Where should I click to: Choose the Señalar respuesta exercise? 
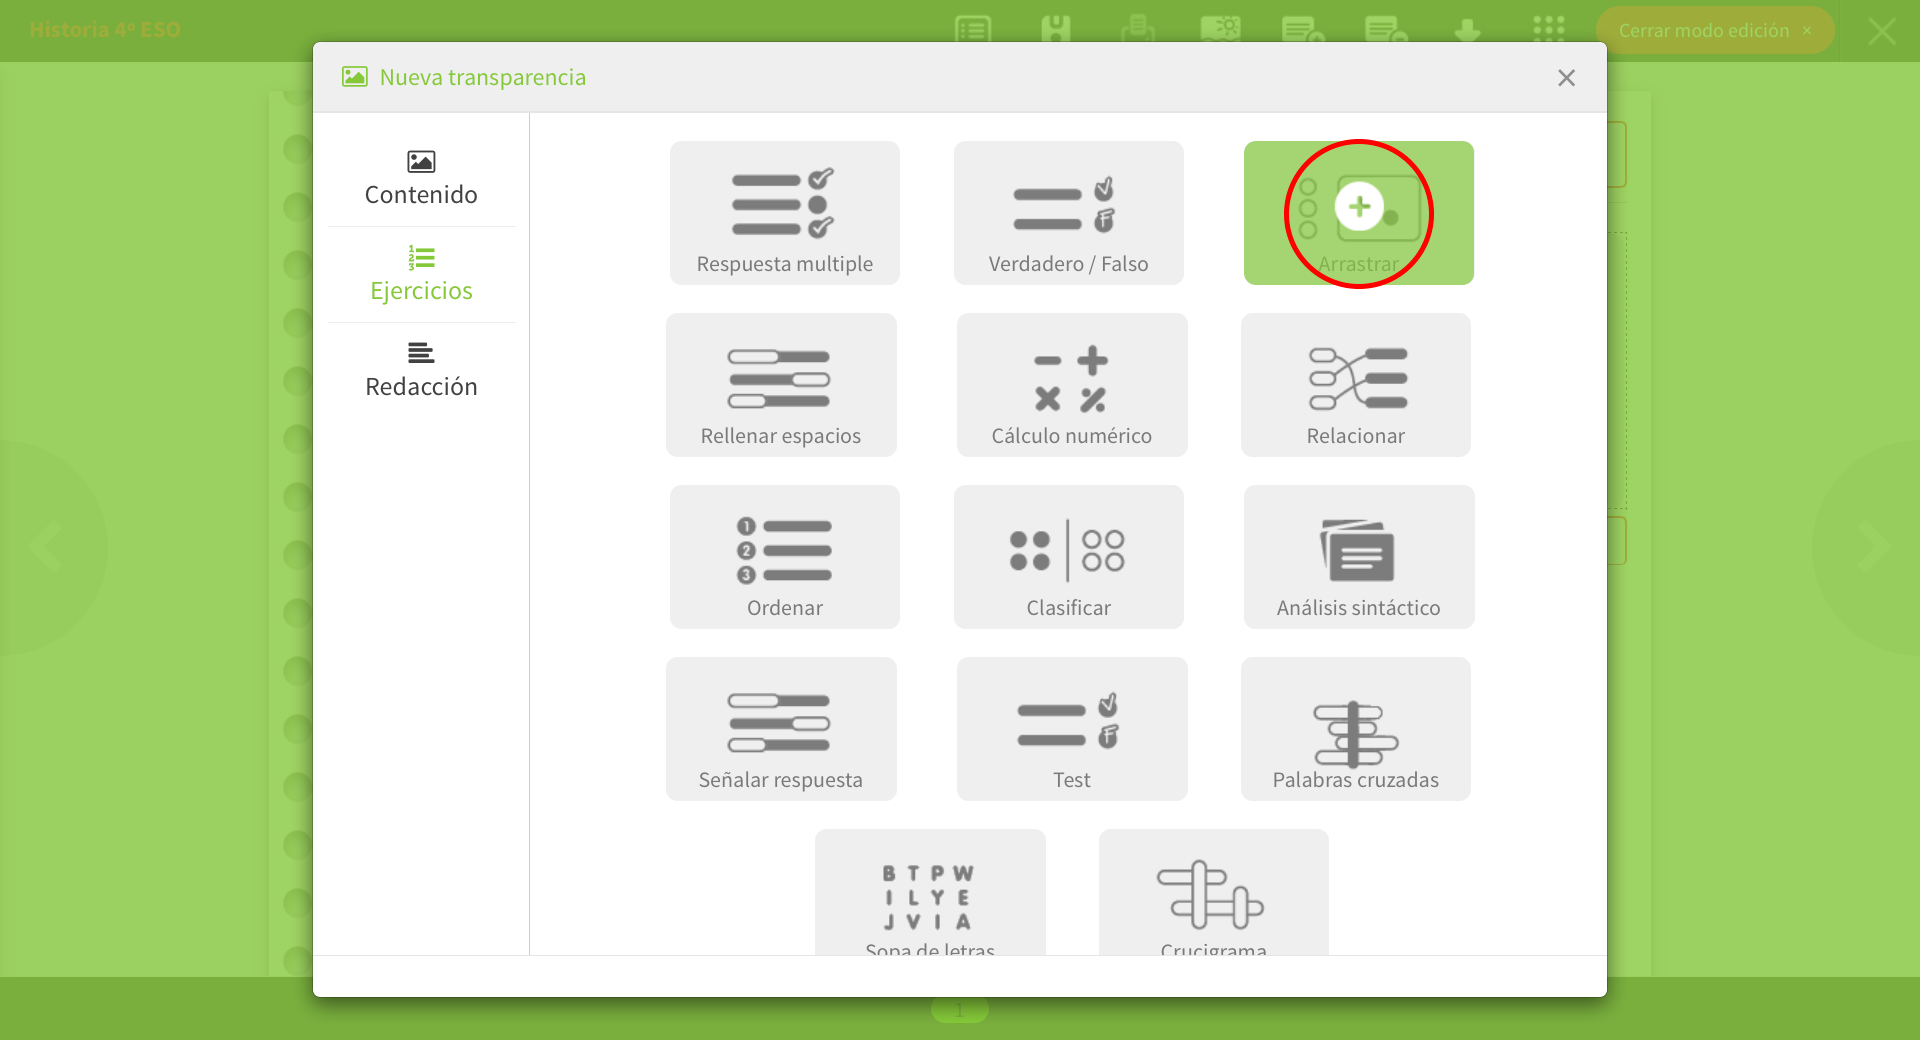point(781,729)
